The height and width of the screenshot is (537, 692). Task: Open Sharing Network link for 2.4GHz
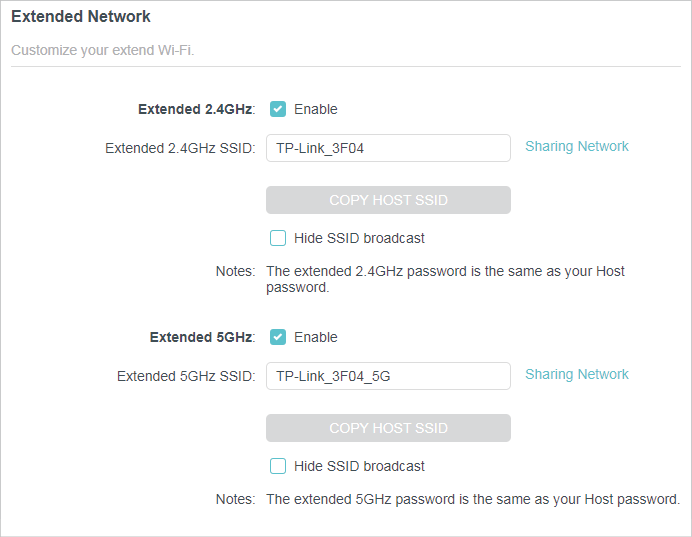(x=576, y=146)
